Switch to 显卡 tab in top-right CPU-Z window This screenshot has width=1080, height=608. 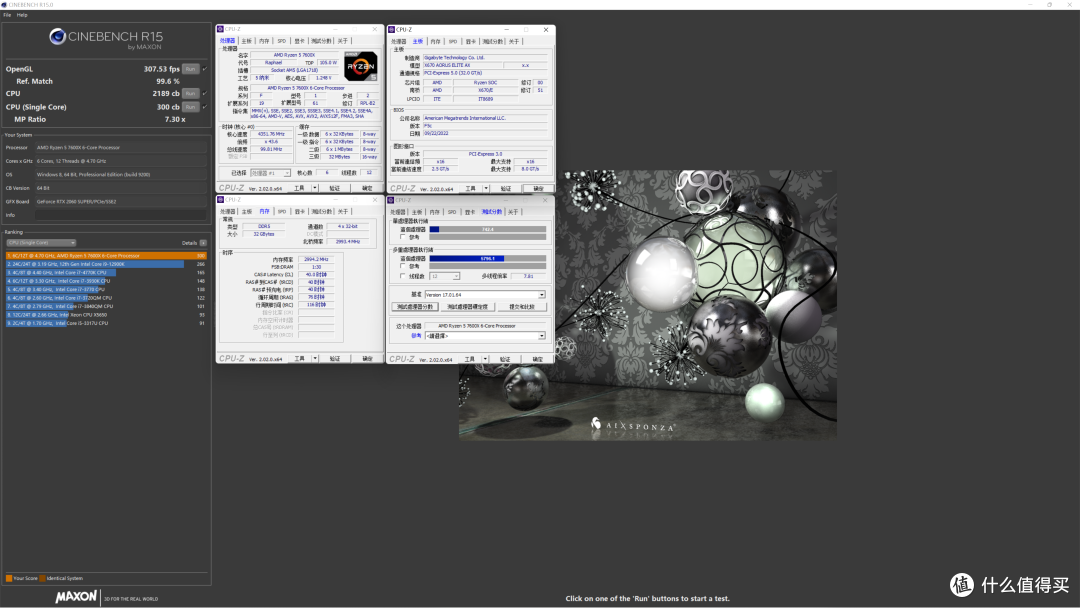(470, 41)
